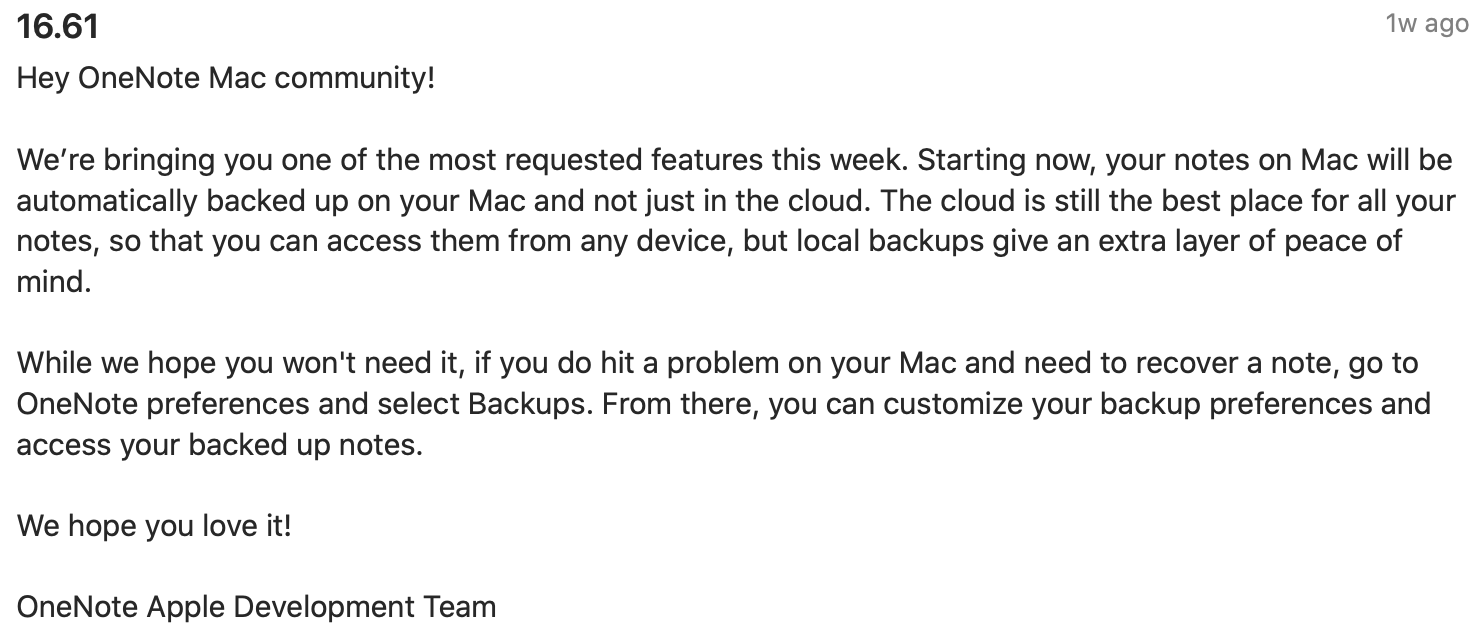Click the phrase 'extra layer of peace'

[1200, 242]
